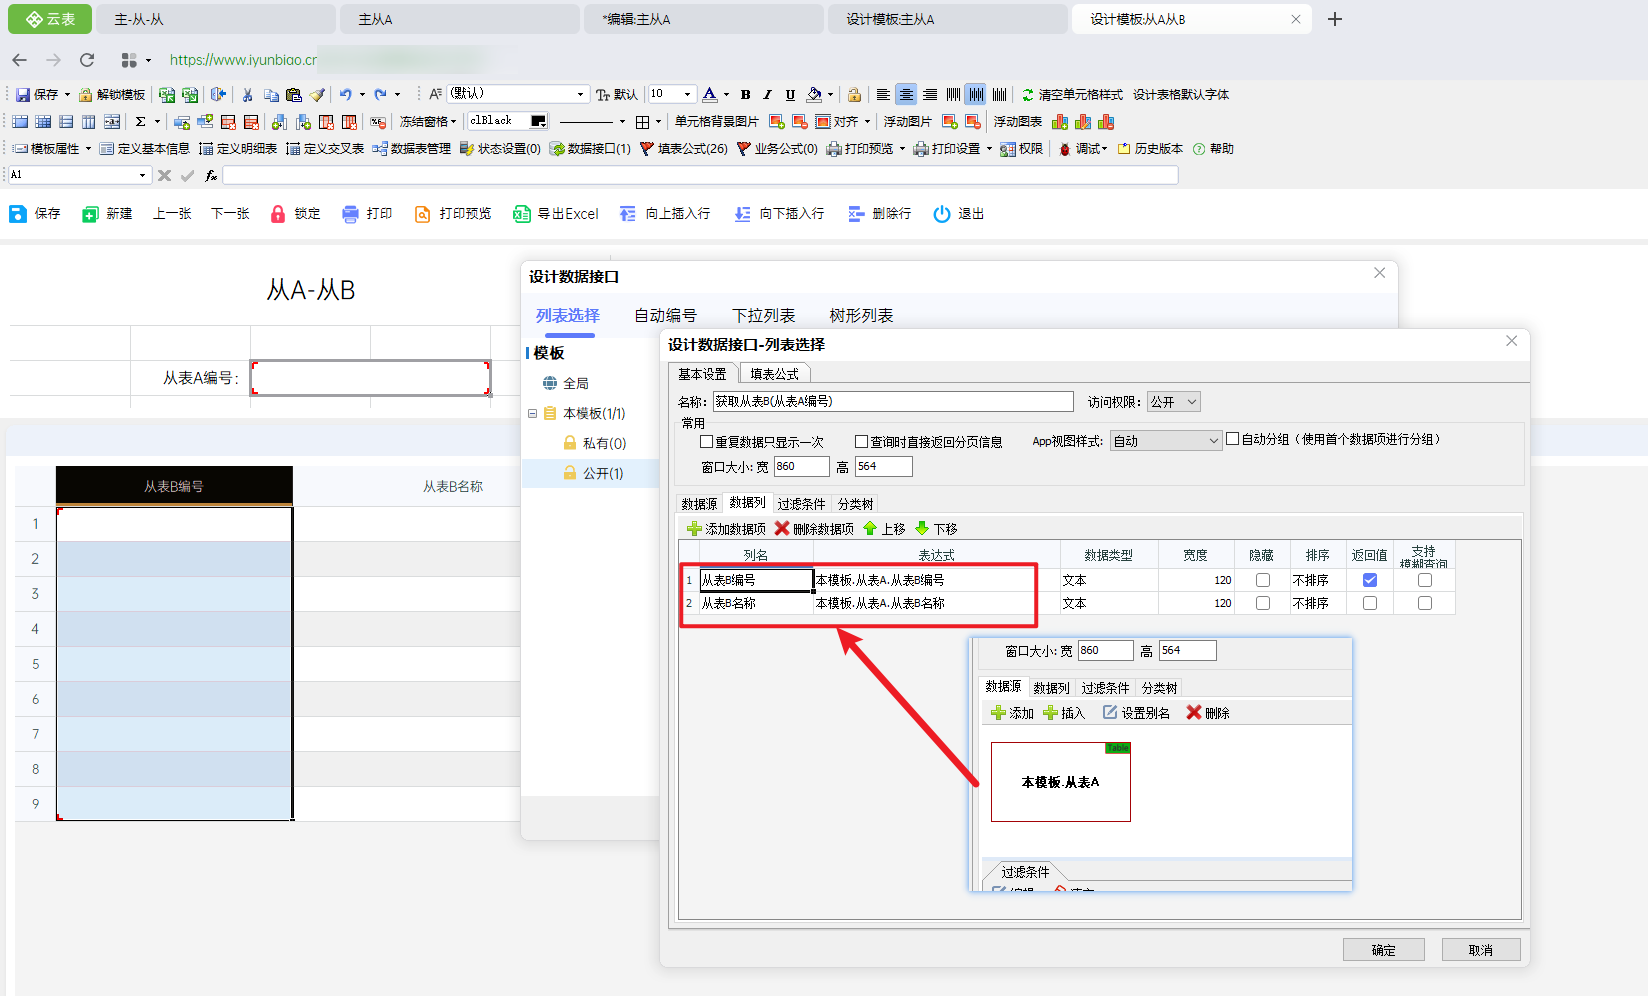Click the paste clipboard icon
This screenshot has height=996, width=1648.
point(294,95)
